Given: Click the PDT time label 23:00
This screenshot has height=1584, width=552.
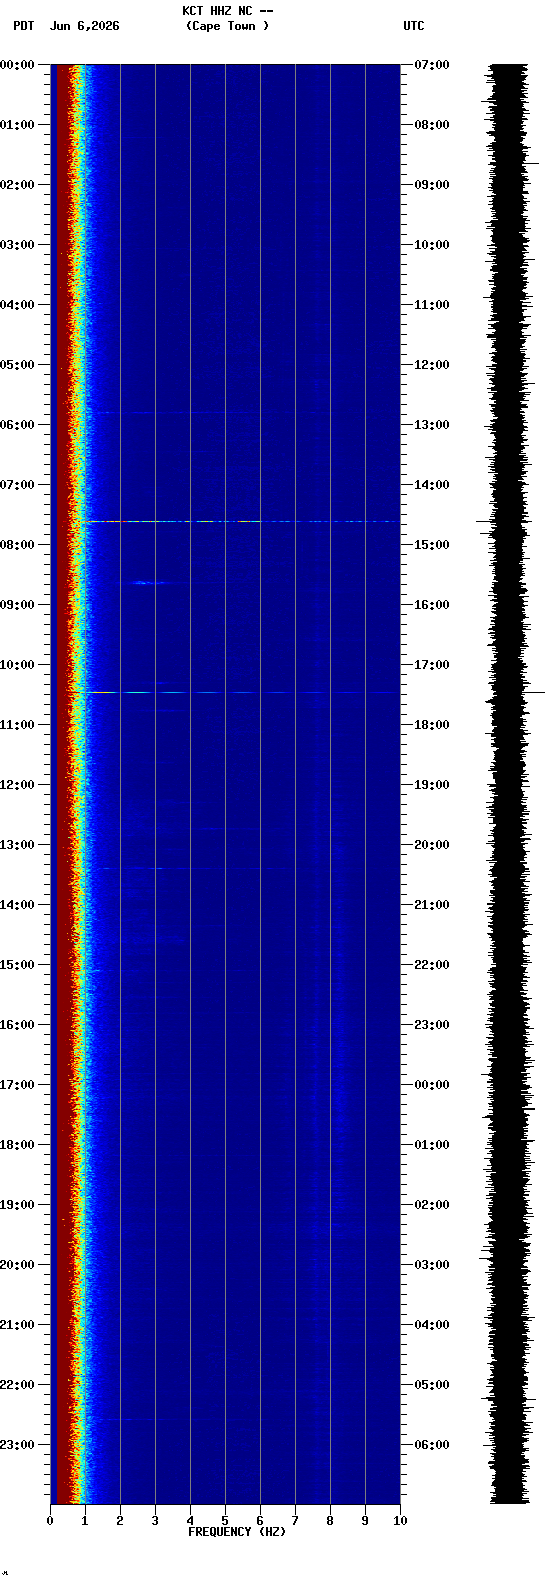Looking at the screenshot, I should (x=18, y=1445).
